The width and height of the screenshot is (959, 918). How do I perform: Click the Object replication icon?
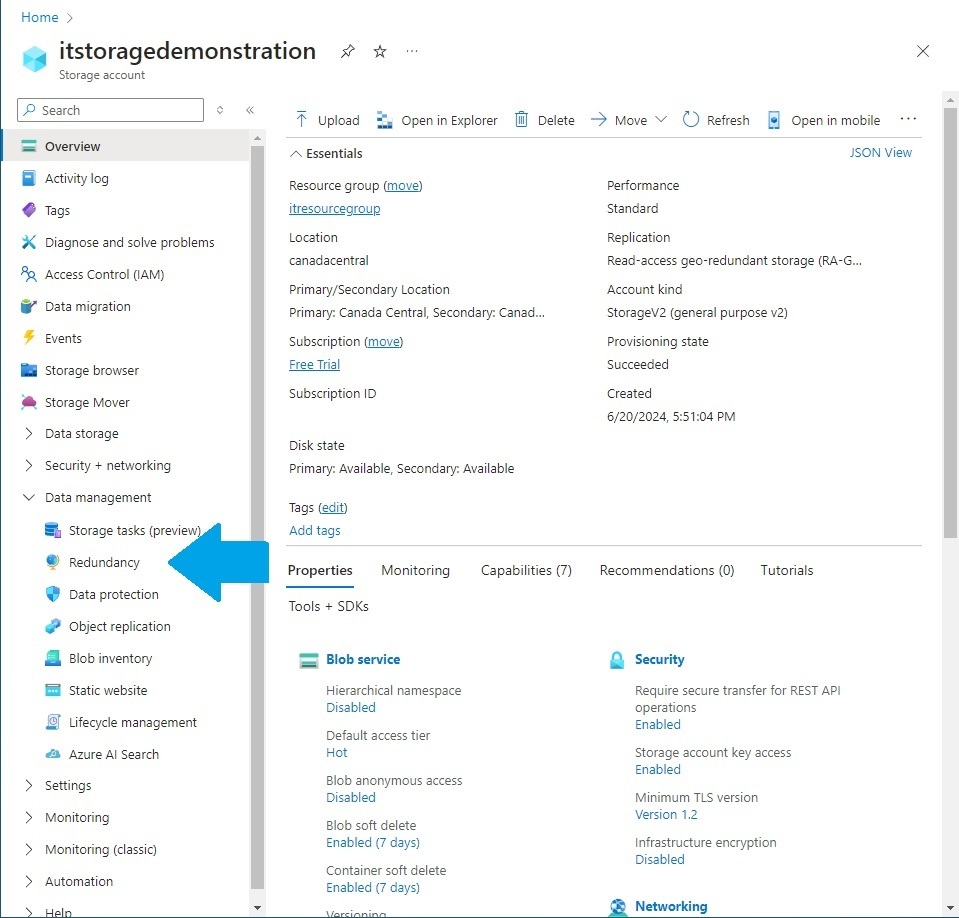[53, 626]
